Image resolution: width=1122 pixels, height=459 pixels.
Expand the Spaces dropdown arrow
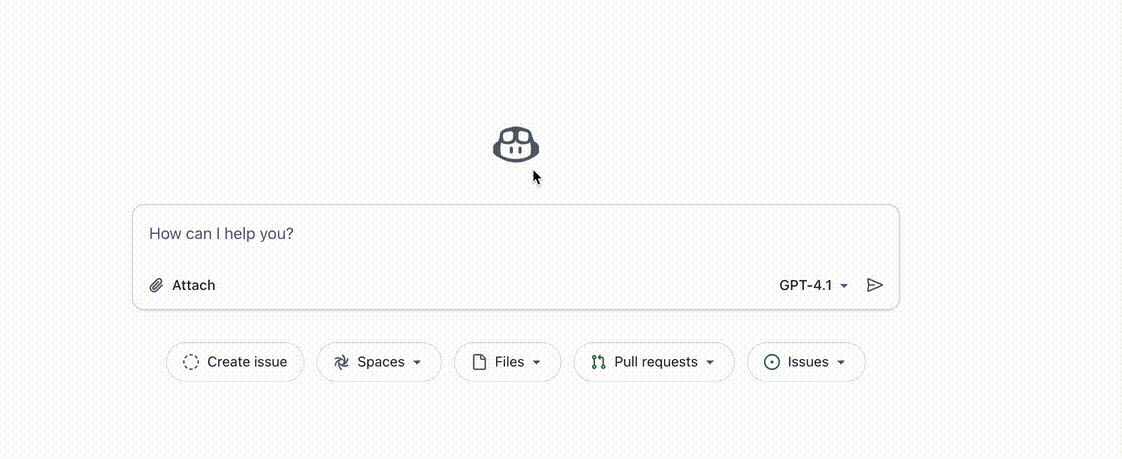tap(417, 362)
